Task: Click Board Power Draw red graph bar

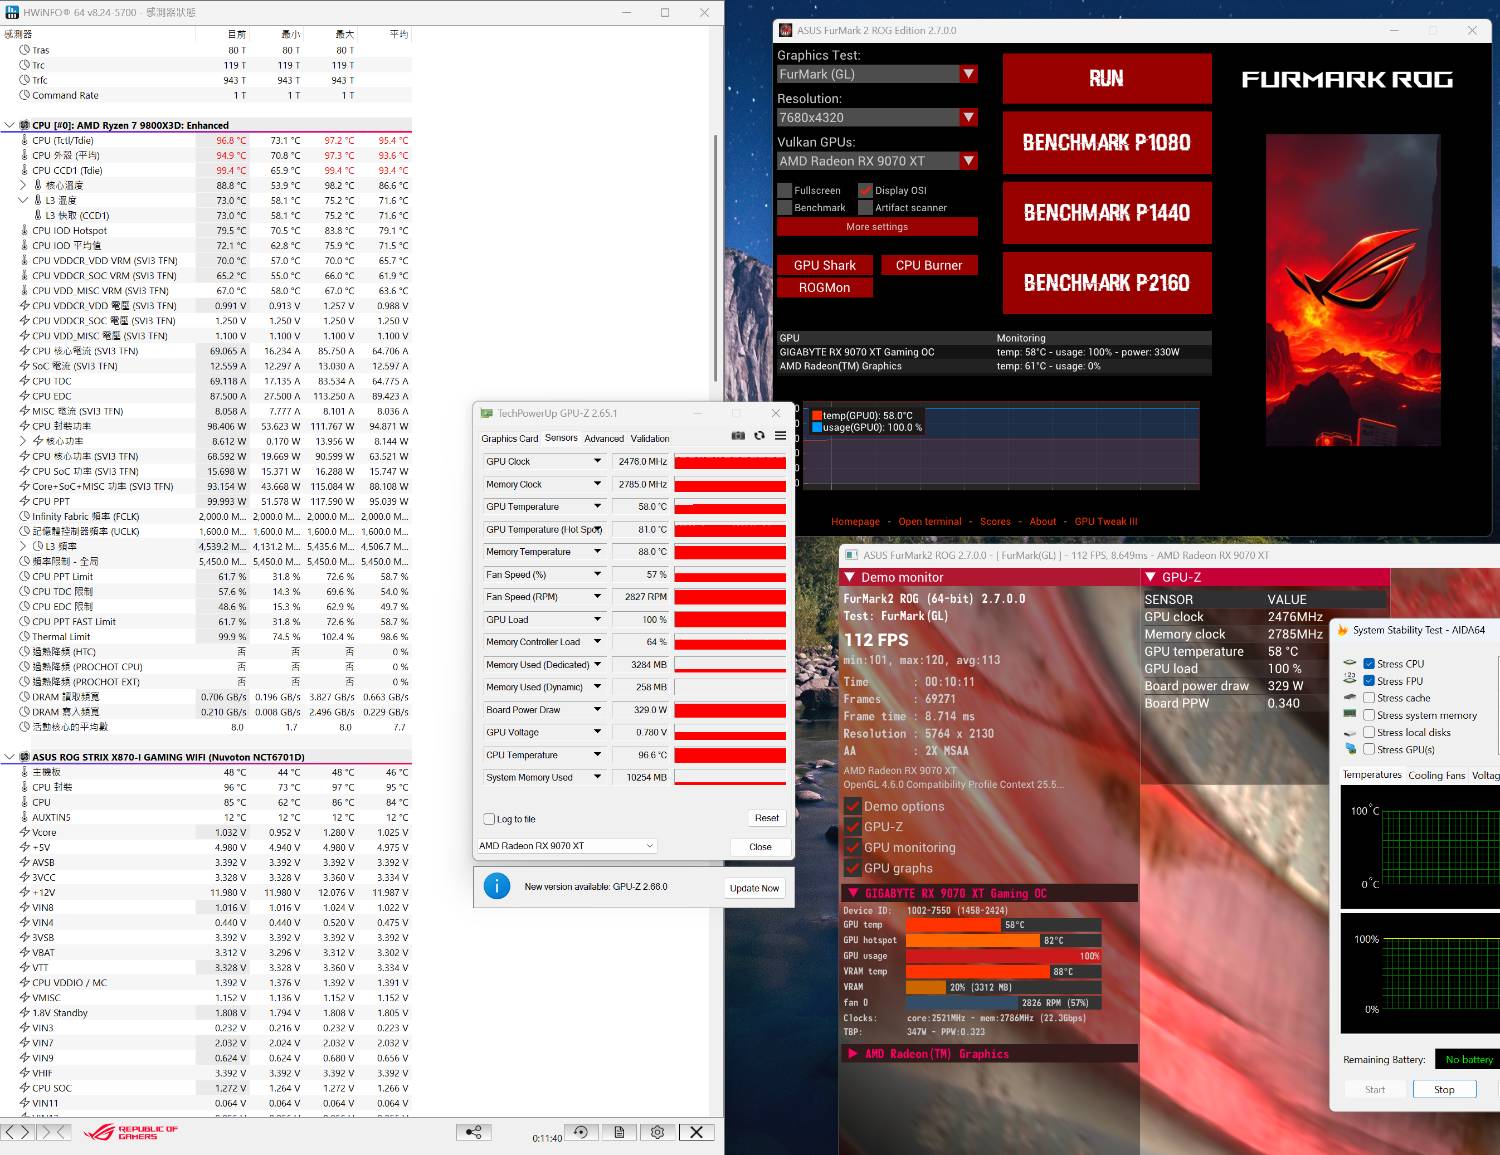Action: point(730,709)
